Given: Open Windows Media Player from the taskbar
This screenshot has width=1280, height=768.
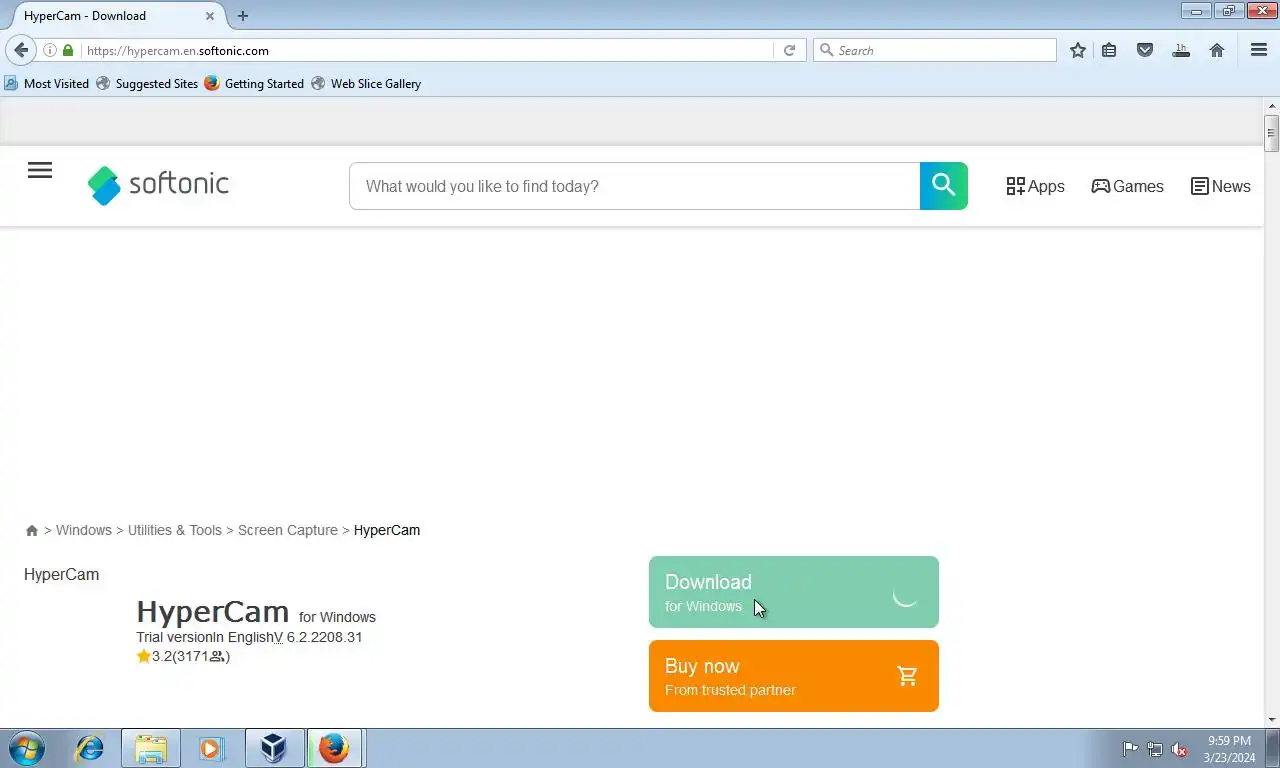Looking at the screenshot, I should [211, 748].
